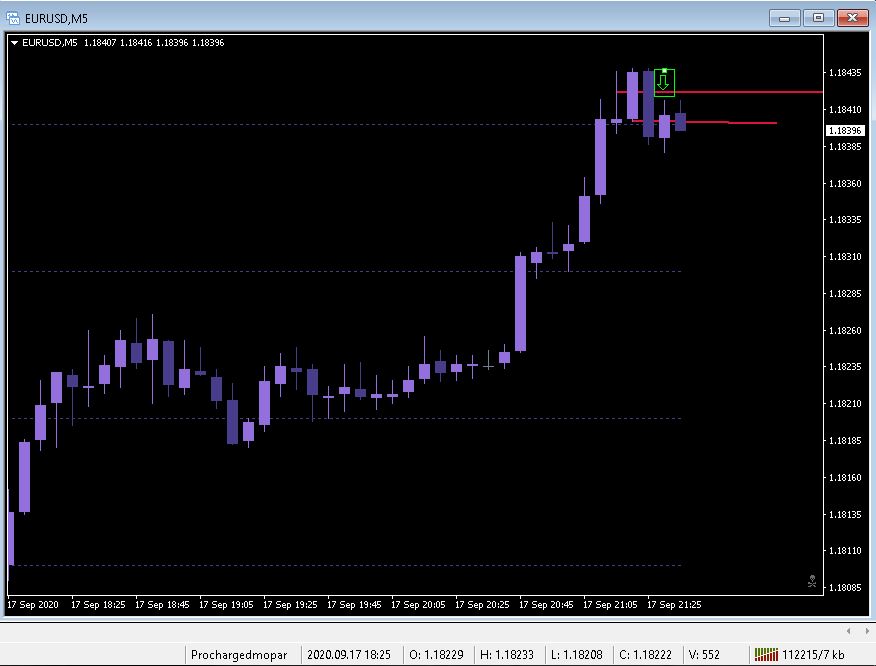The width and height of the screenshot is (876, 666).
Task: Click the current price label 1.18396
Action: pos(845,130)
